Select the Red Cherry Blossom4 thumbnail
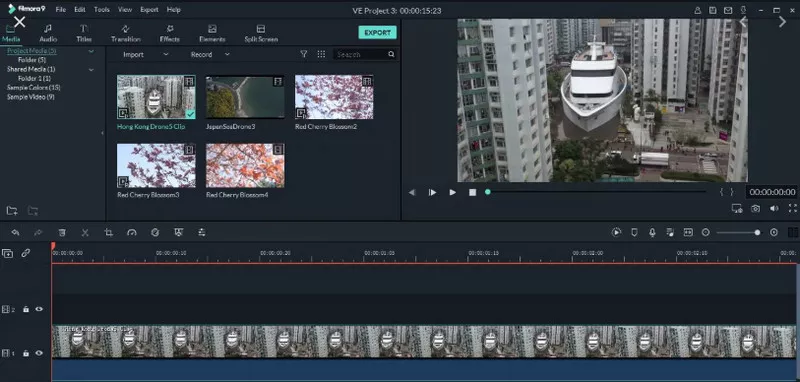 pos(245,165)
